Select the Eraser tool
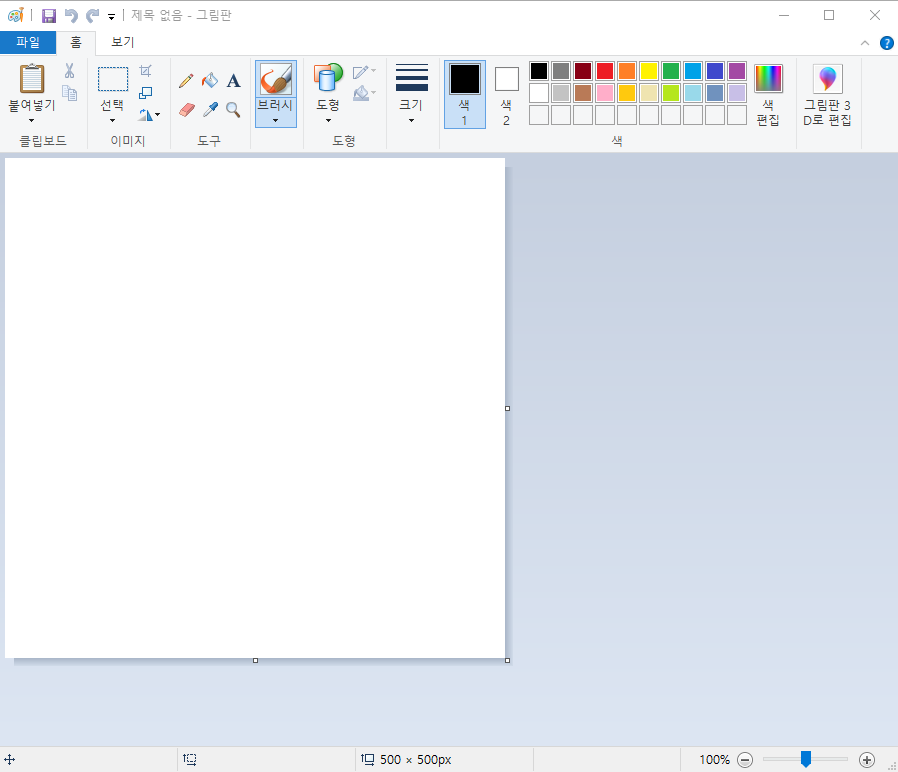This screenshot has height=772, width=898. point(187,109)
